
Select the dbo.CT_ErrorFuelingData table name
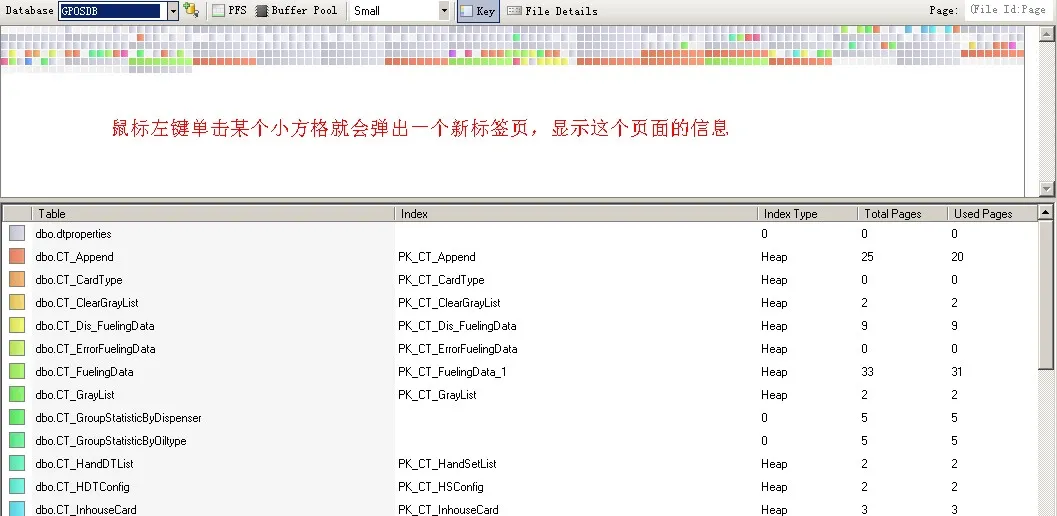(x=95, y=349)
